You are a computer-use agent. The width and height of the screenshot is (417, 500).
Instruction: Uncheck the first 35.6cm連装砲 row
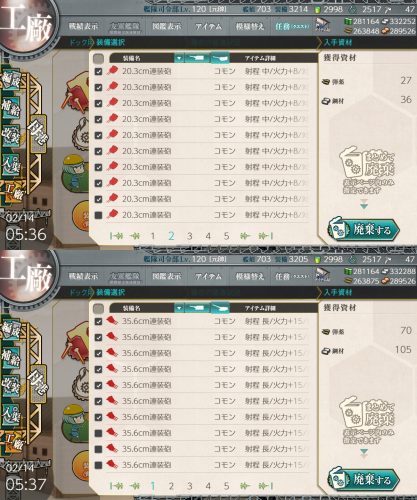point(98,321)
